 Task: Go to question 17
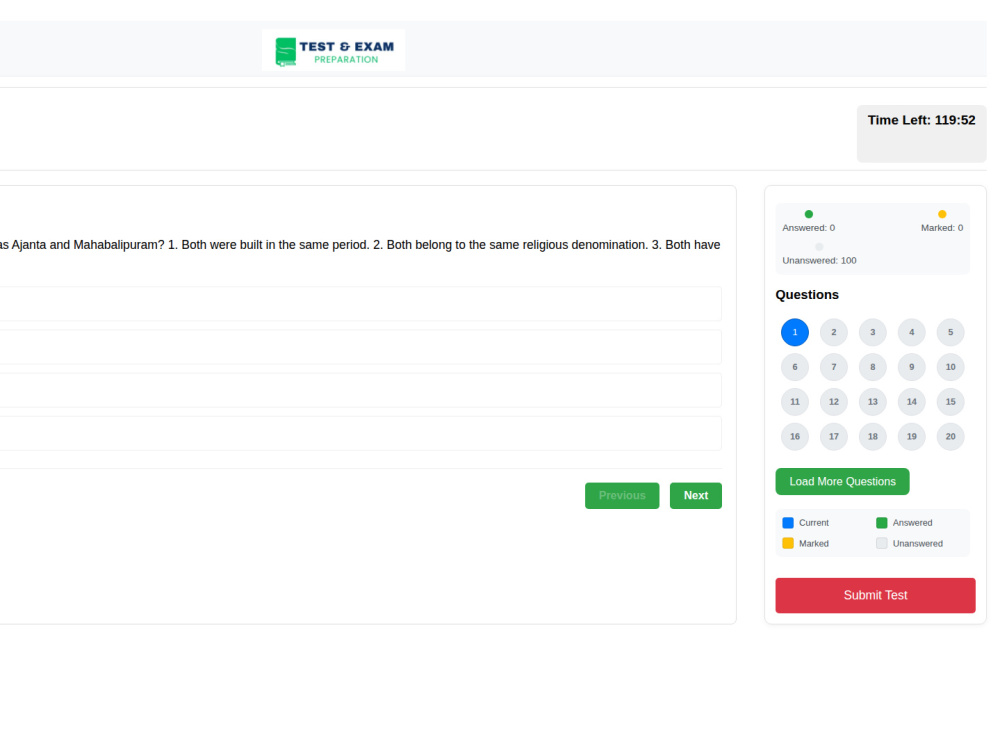tap(834, 437)
